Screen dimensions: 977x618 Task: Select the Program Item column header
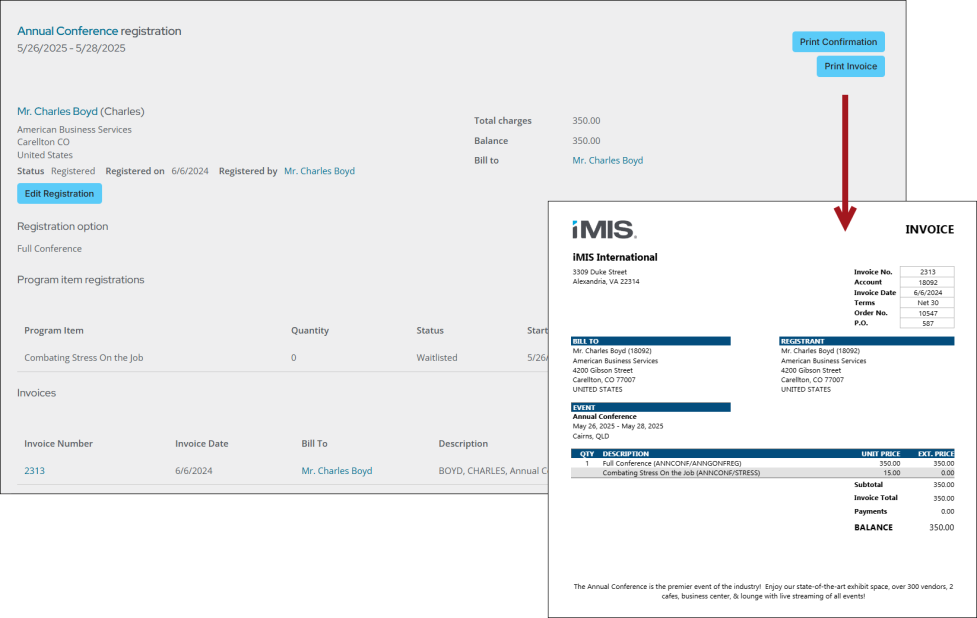click(x=54, y=330)
